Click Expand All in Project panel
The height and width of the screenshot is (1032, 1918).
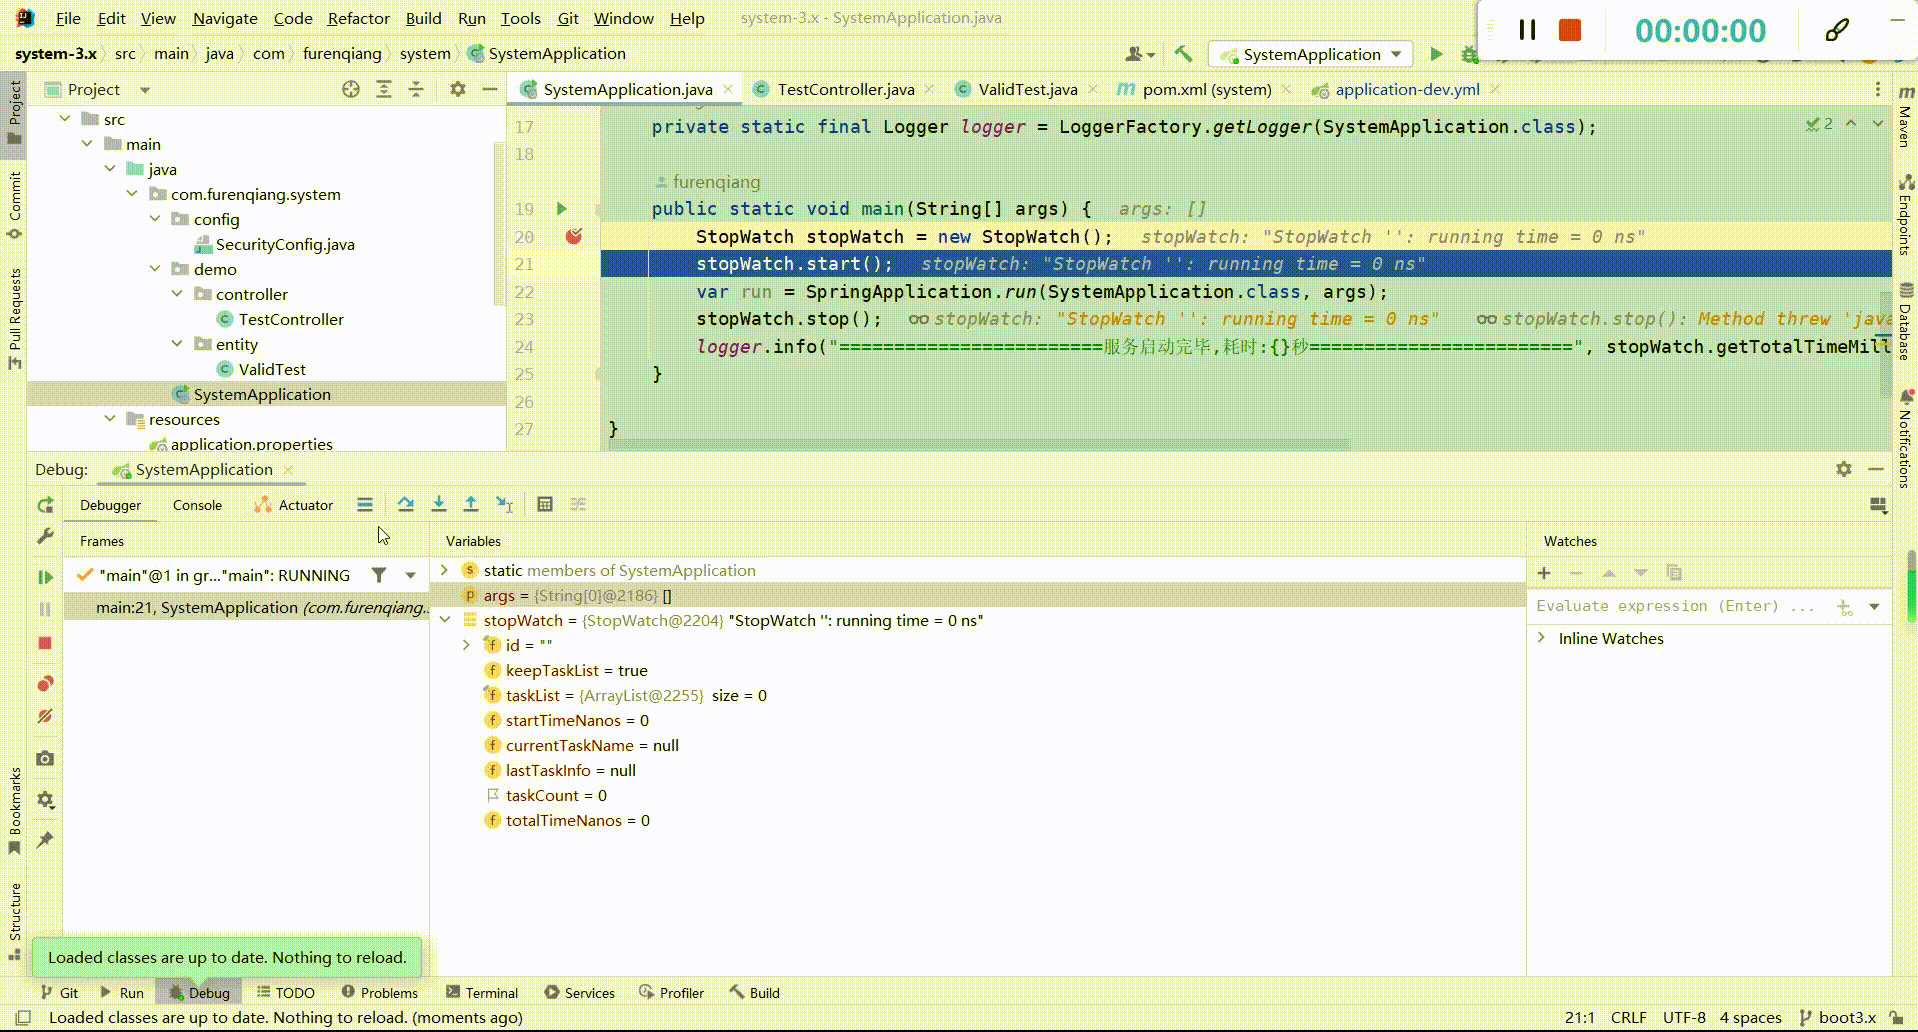coord(384,89)
